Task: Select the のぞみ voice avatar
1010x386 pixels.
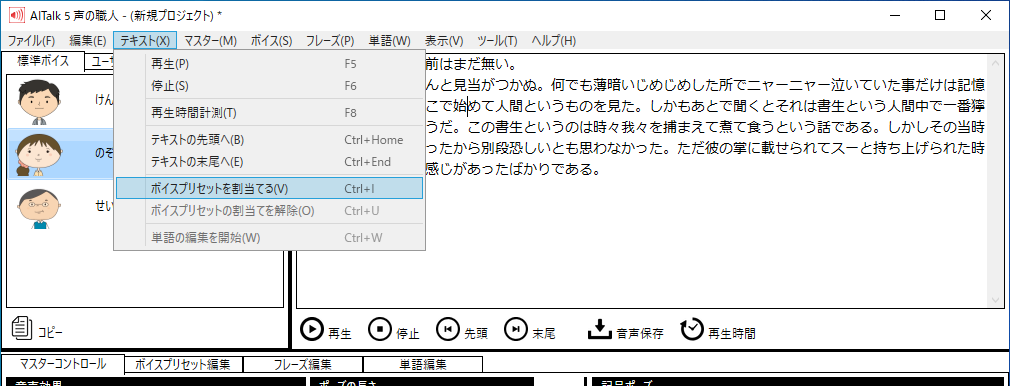Action: click(38, 155)
